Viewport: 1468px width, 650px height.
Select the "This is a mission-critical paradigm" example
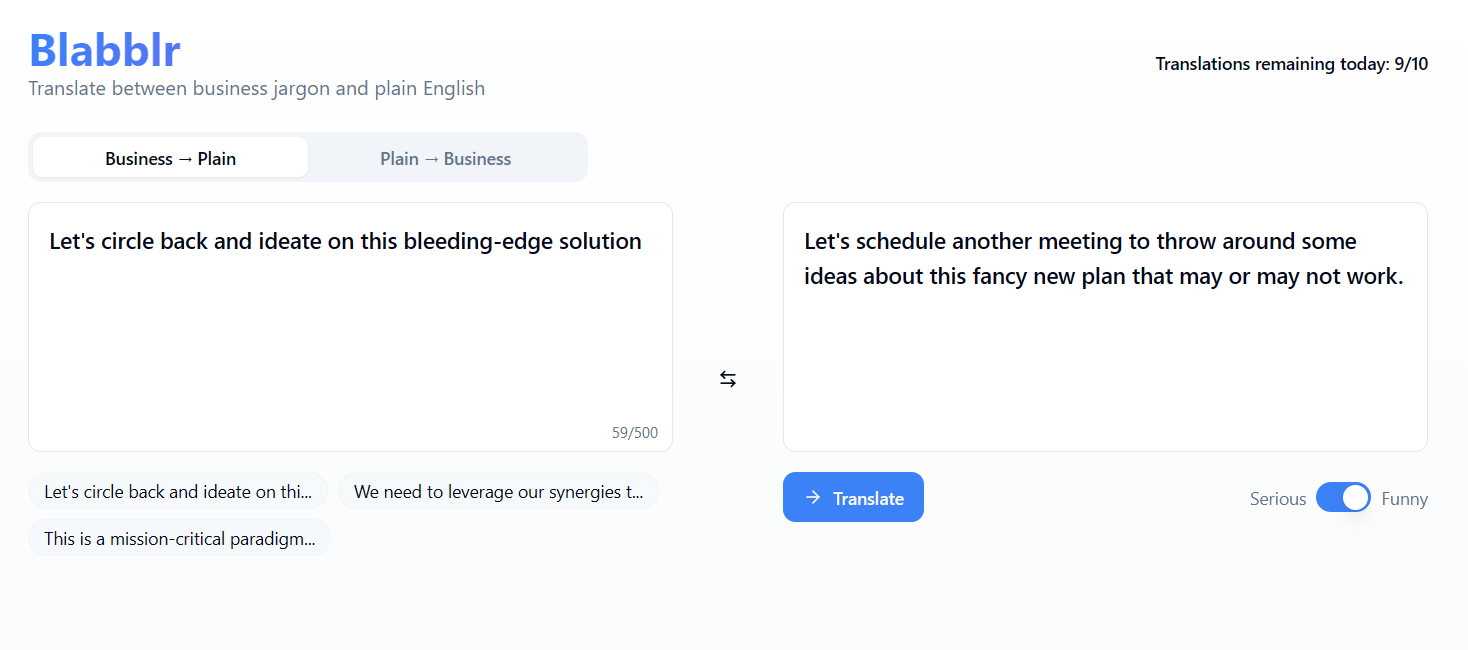[179, 538]
